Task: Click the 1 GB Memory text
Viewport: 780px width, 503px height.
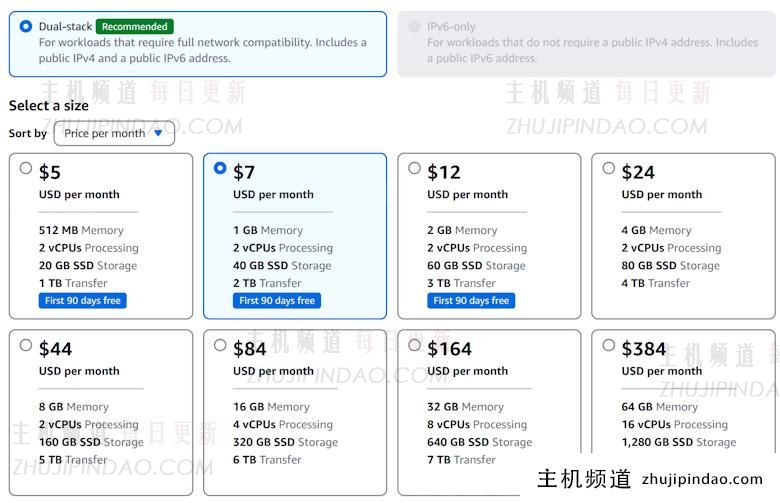Action: point(268,230)
